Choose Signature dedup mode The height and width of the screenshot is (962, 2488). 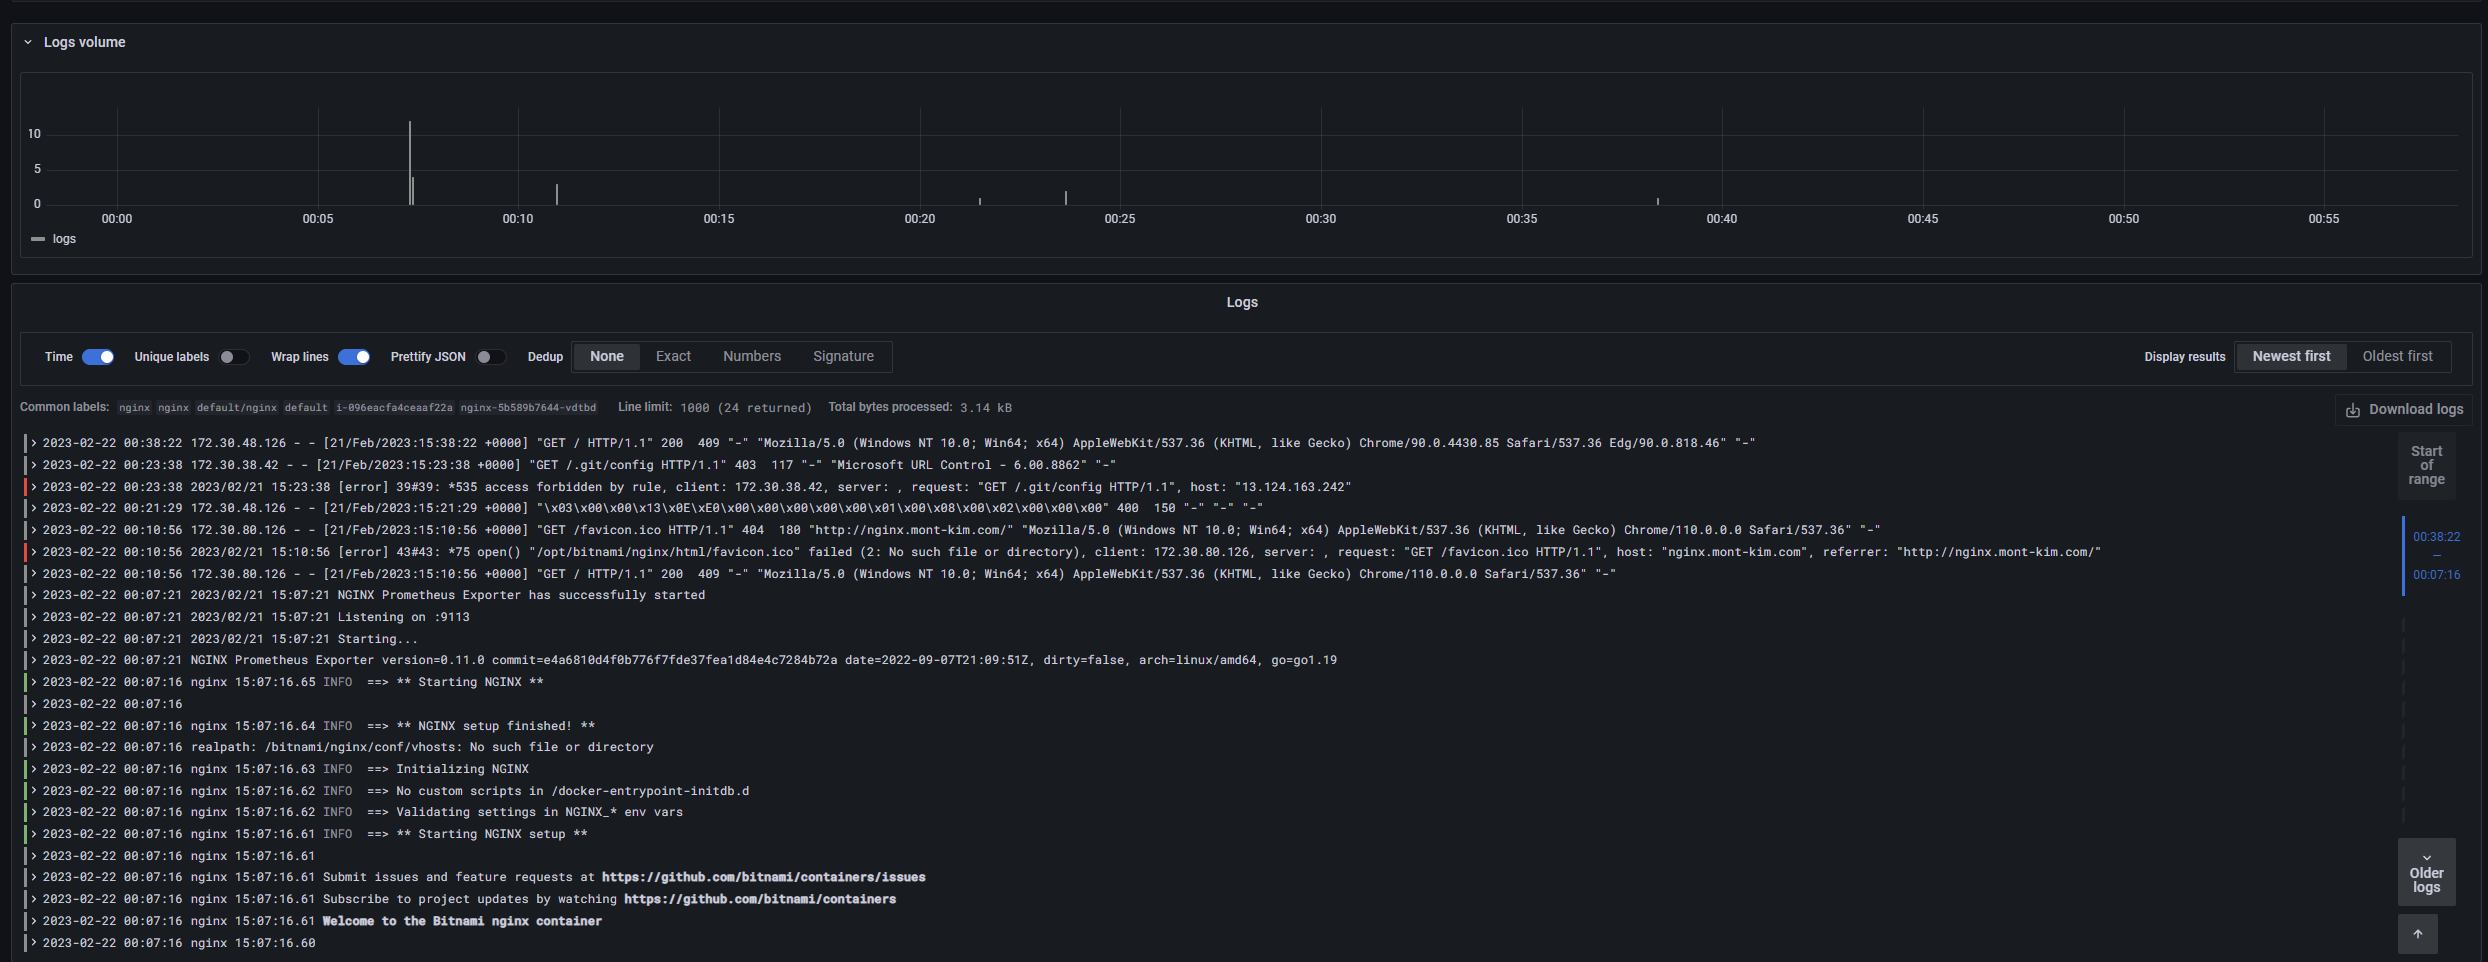click(843, 356)
